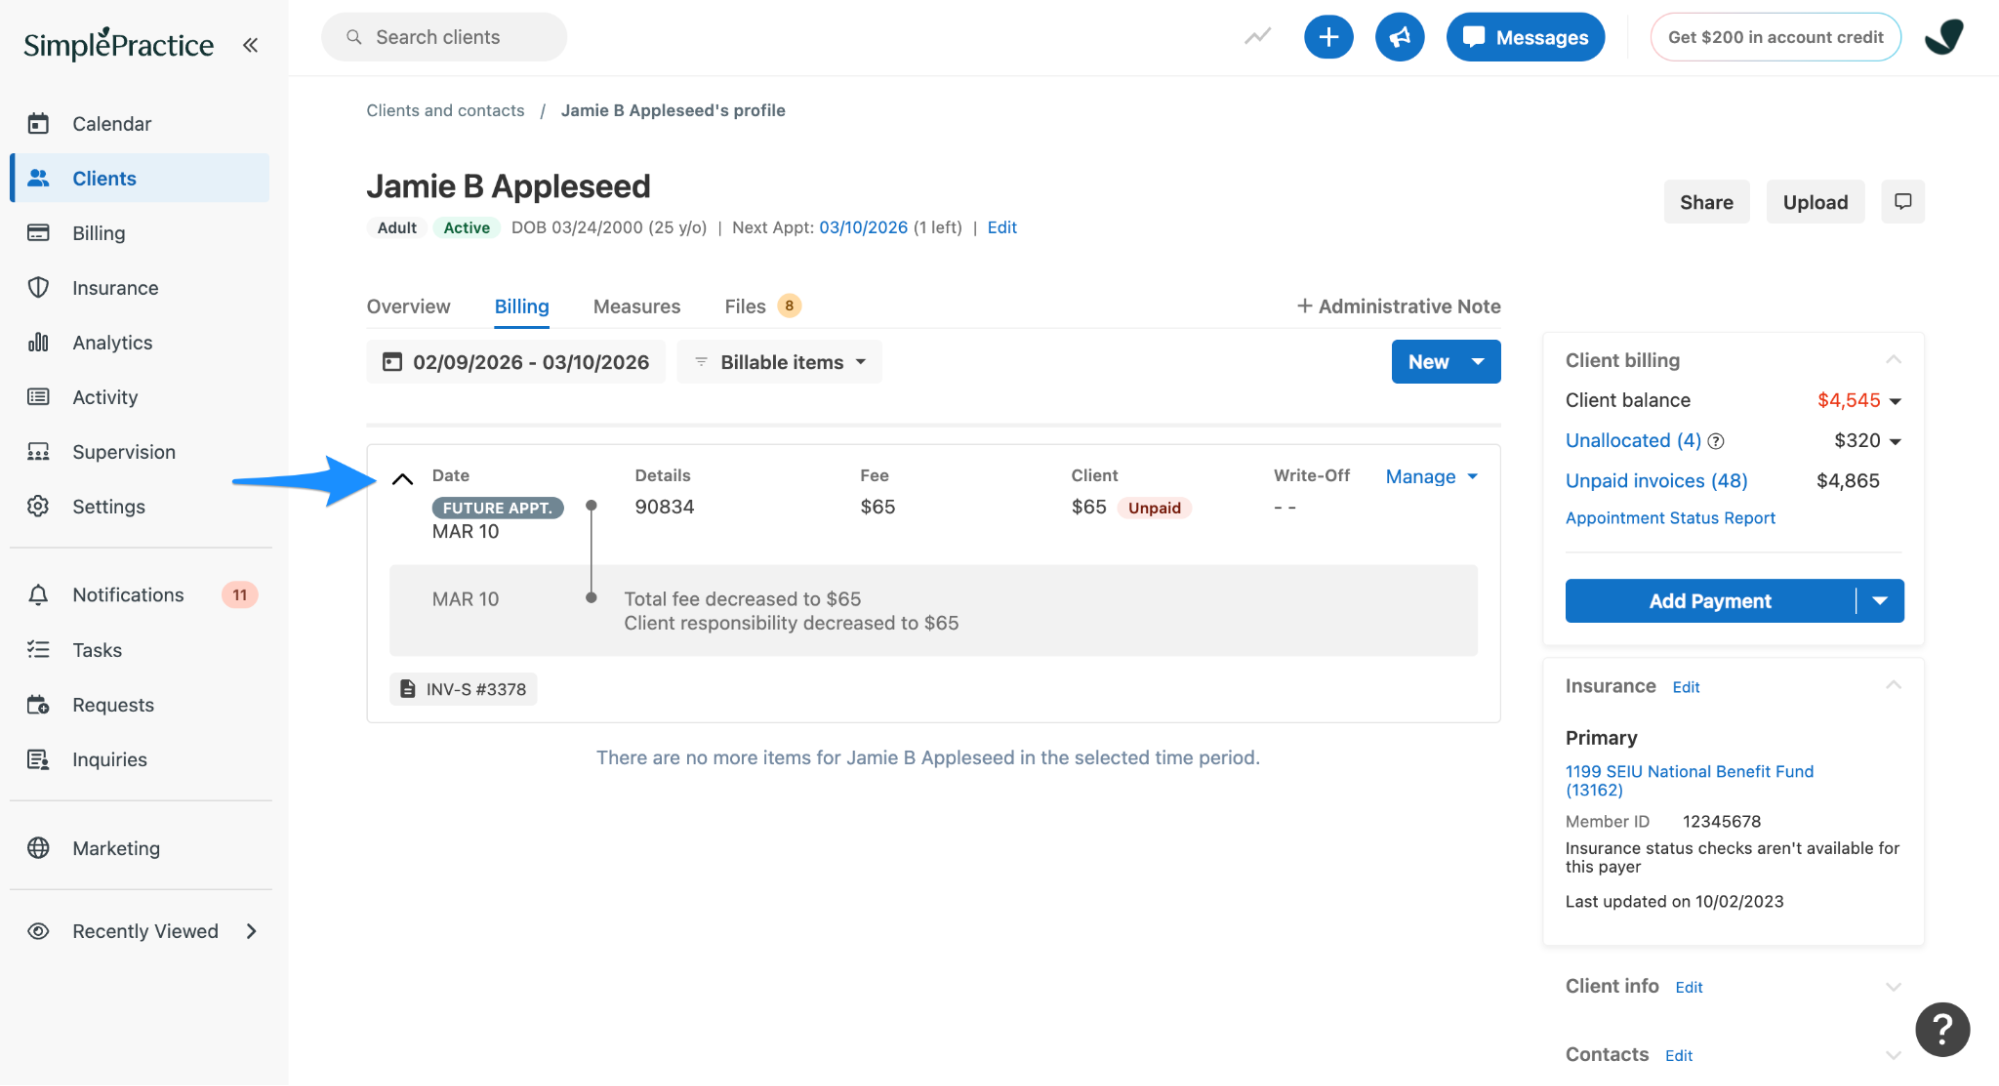Viewport: 1999px width, 1086px height.
Task: Collapse the sidebar with double chevron icon
Action: (x=250, y=45)
